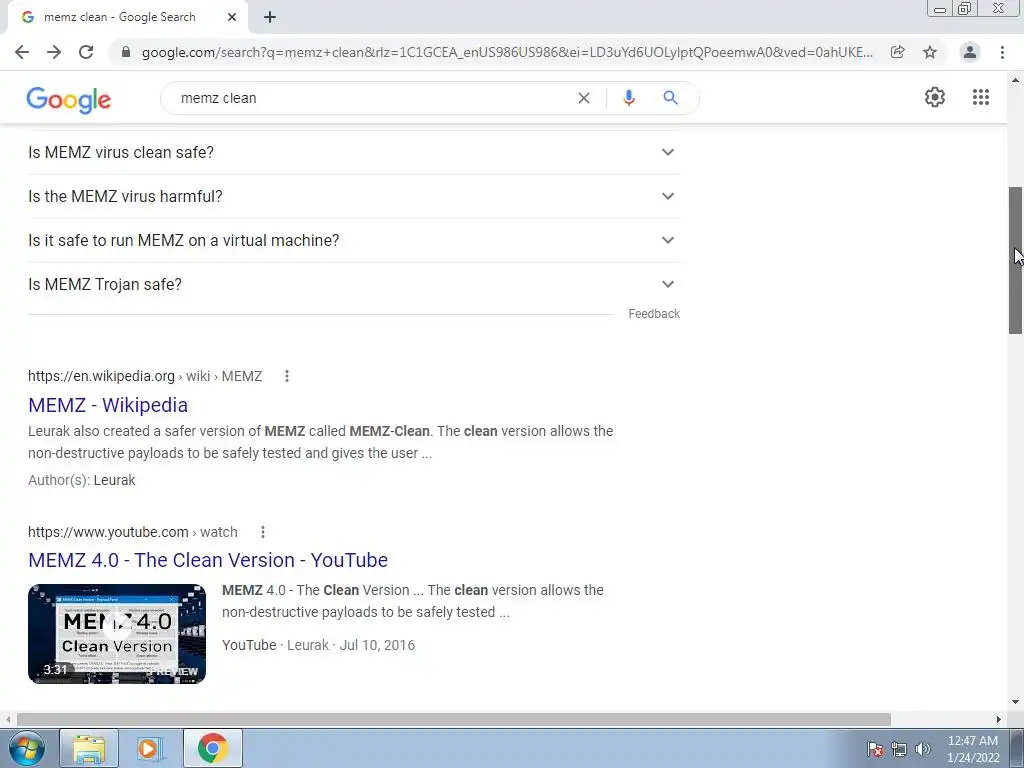Open three-dot options for the Wikipedia result
Viewport: 1024px width, 768px height.
(287, 376)
